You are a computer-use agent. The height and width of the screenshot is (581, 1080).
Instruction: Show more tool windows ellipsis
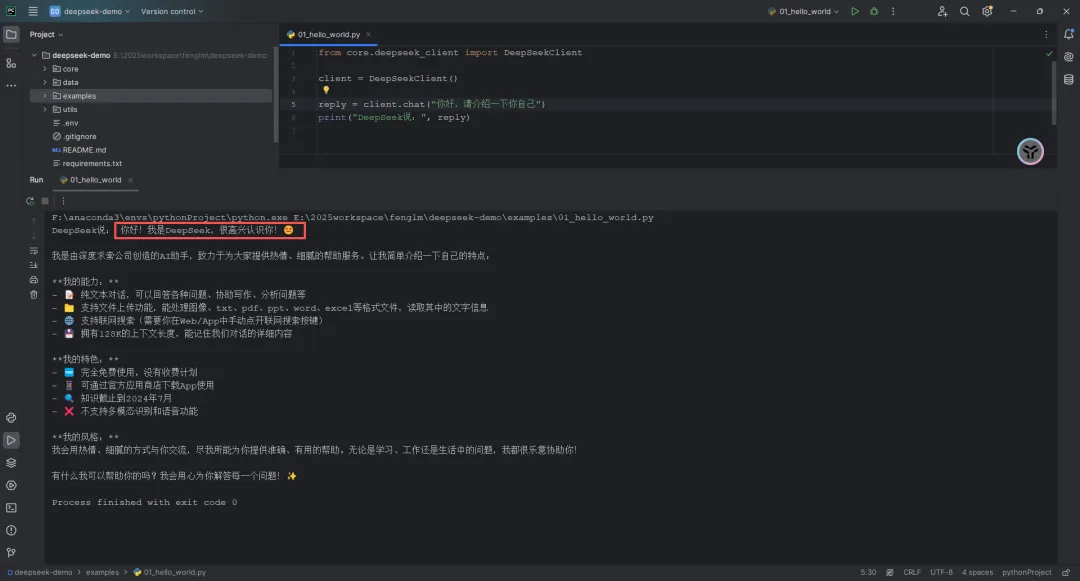(11, 85)
